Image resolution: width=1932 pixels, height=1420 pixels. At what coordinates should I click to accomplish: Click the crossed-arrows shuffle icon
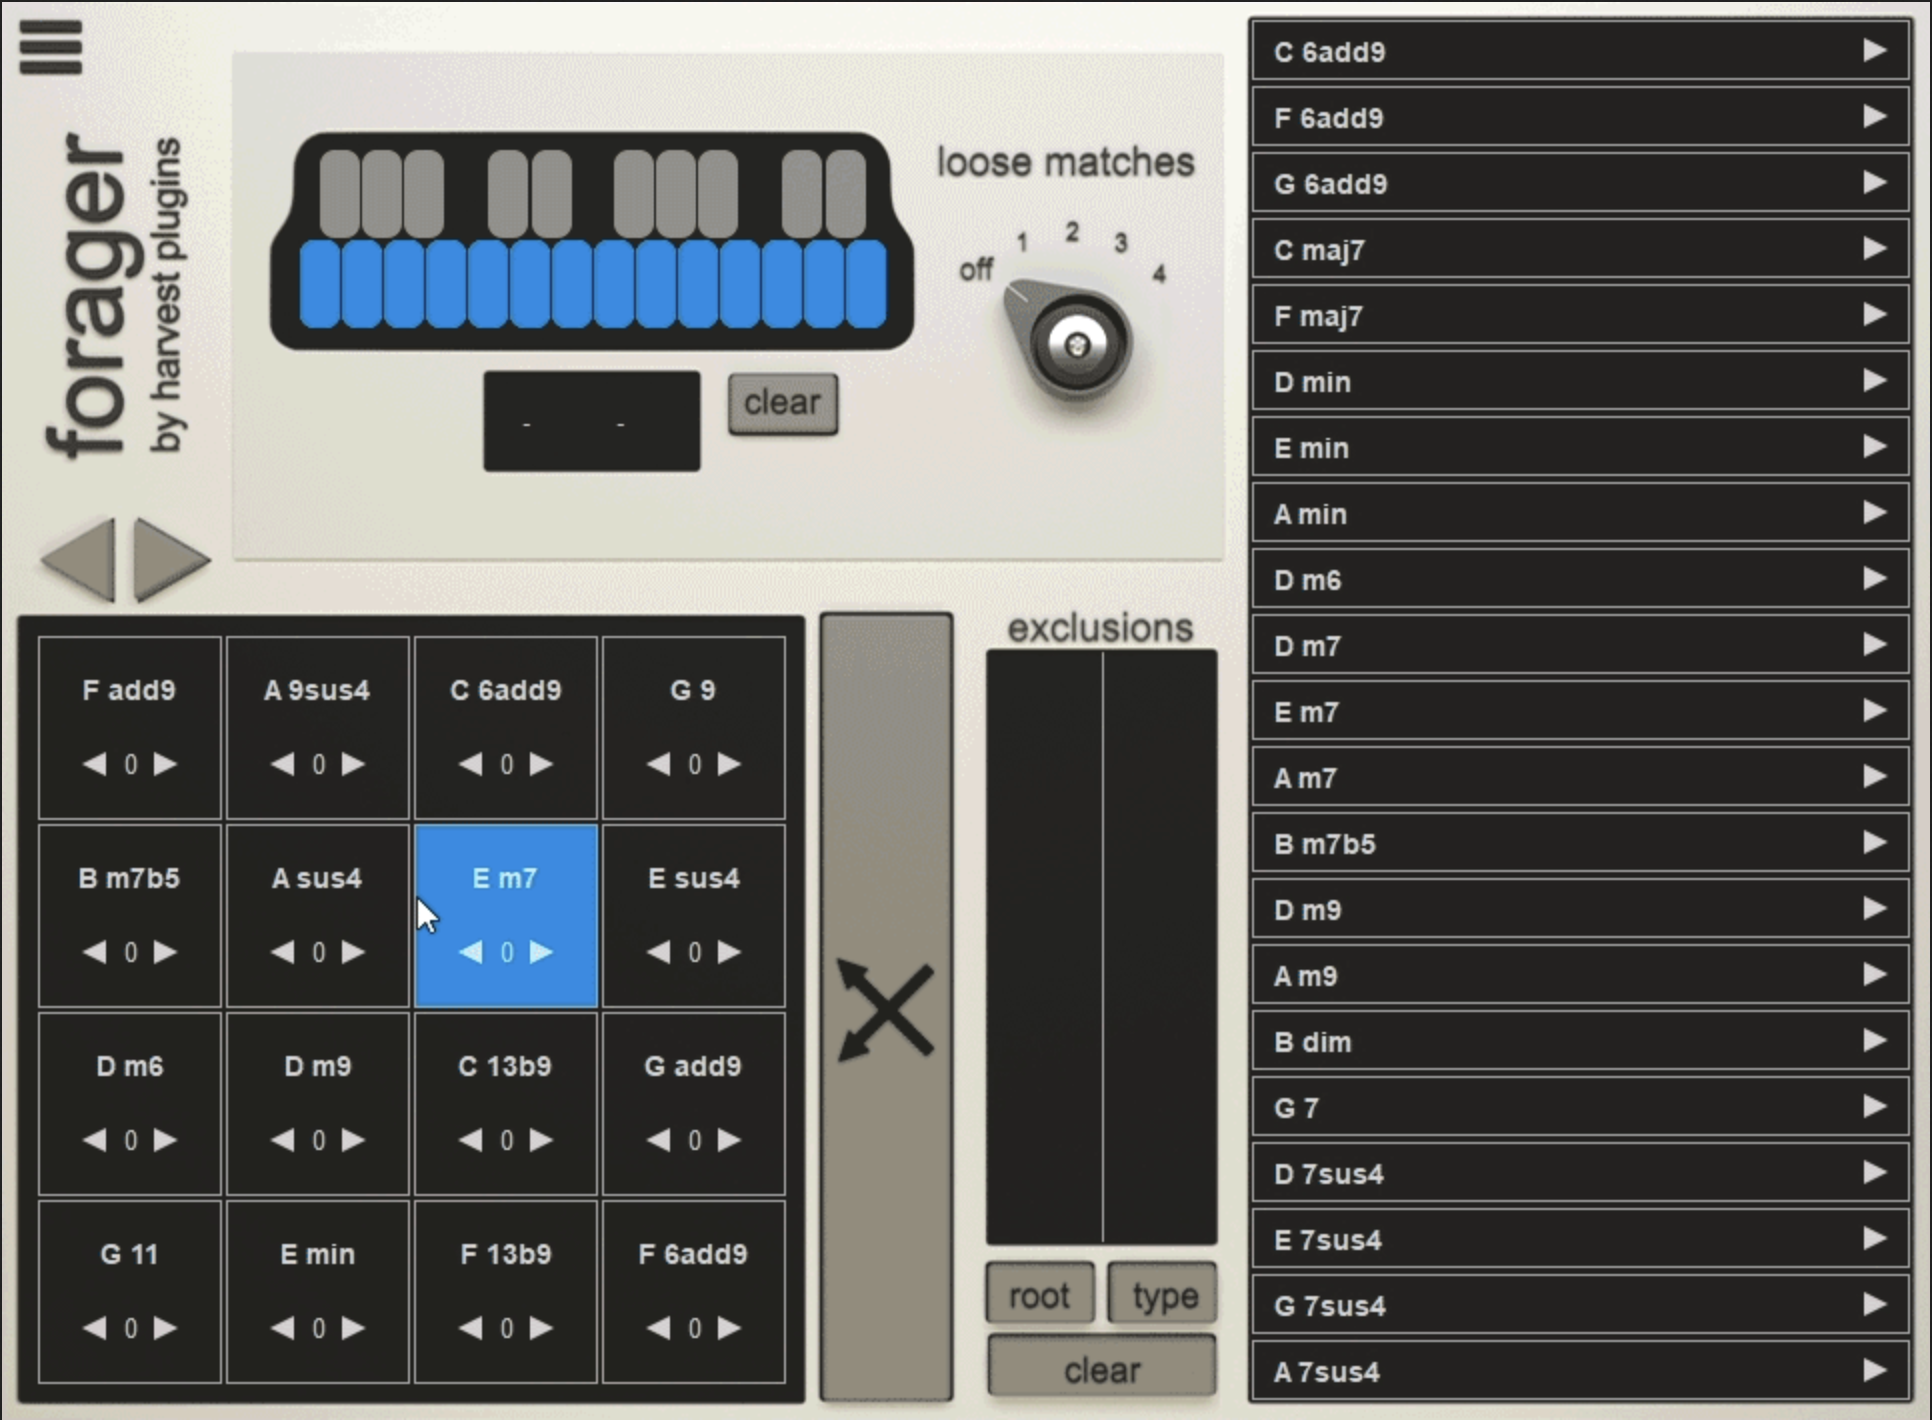[x=884, y=1010]
